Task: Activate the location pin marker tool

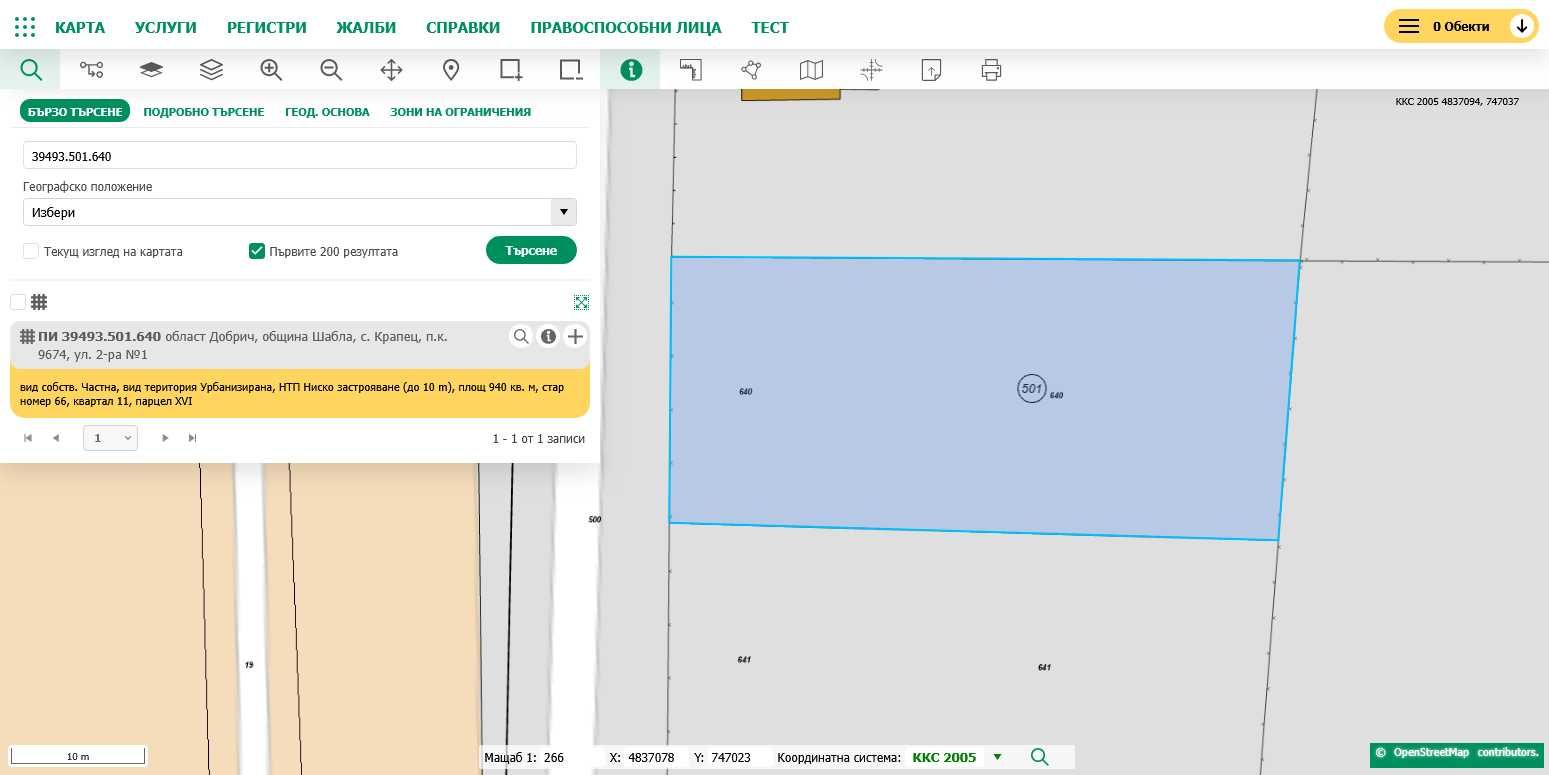Action: pyautogui.click(x=451, y=70)
